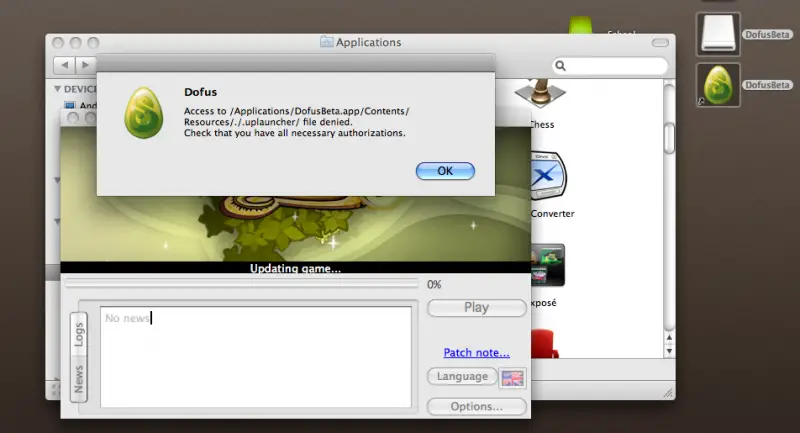Click OK in the Dofus error dialog
Image resolution: width=800 pixels, height=433 pixels.
click(445, 171)
